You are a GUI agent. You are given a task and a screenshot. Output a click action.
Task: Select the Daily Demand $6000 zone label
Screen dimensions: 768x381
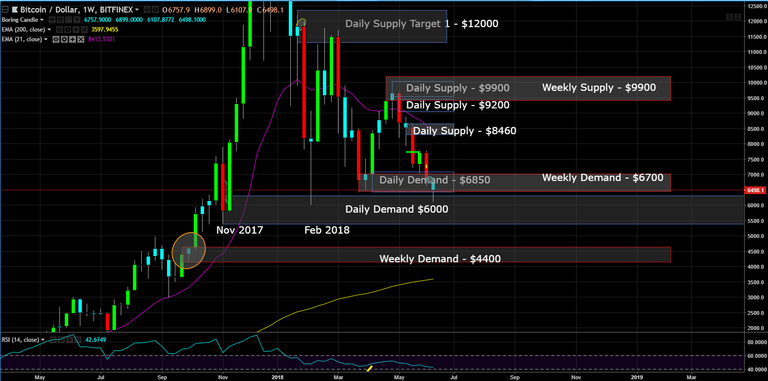(x=397, y=209)
